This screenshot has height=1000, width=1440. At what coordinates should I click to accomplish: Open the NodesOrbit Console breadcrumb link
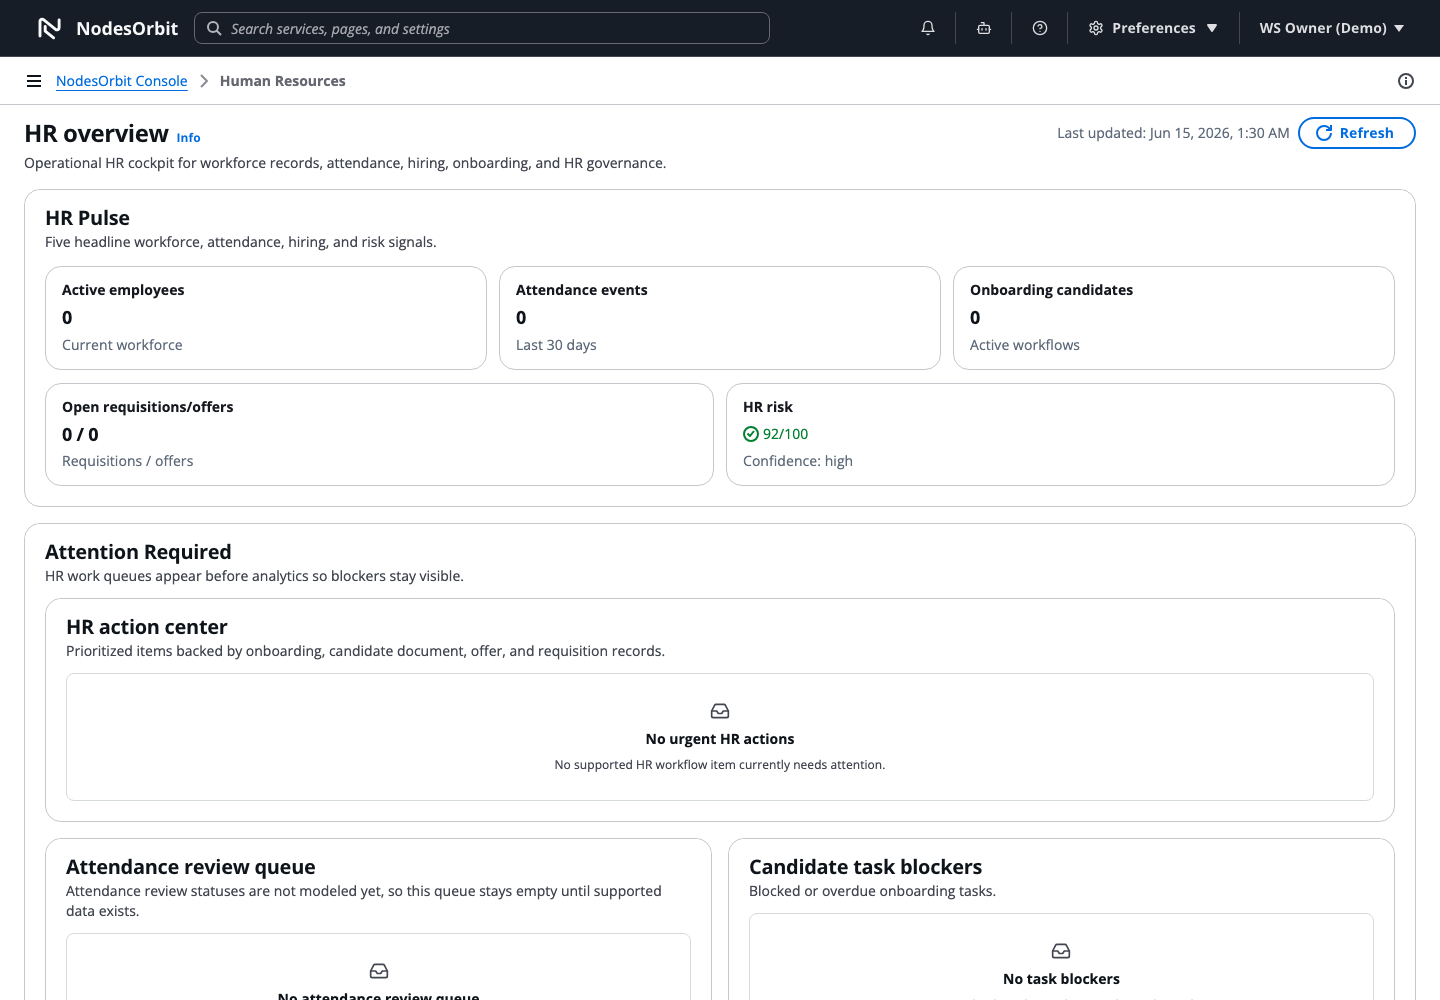pos(122,81)
